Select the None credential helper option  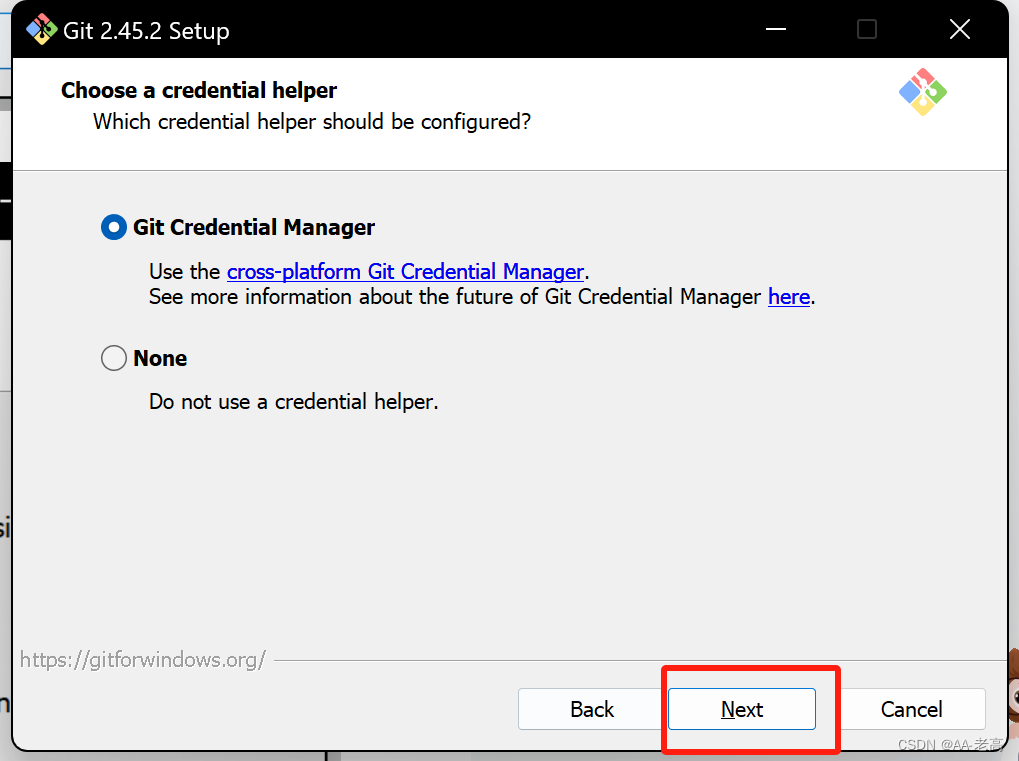pos(114,358)
